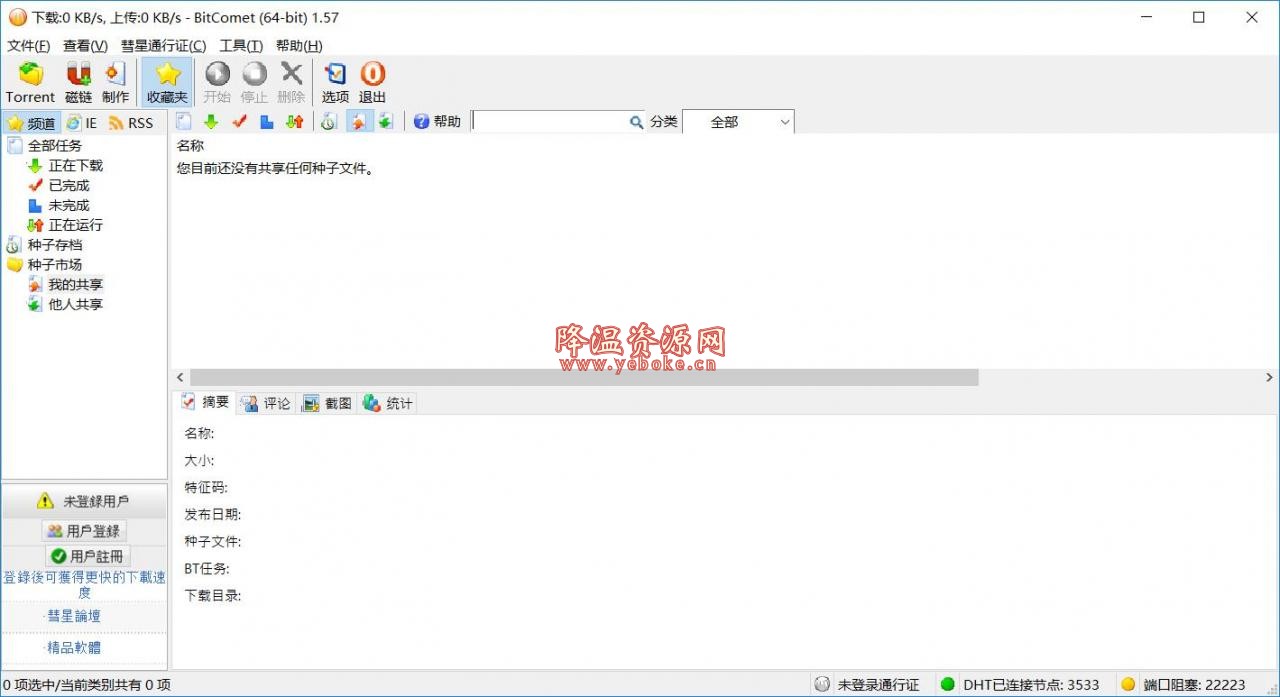1280x697 pixels.
Task: Click the green down-arrow downloading filter icon
Action: (211, 122)
